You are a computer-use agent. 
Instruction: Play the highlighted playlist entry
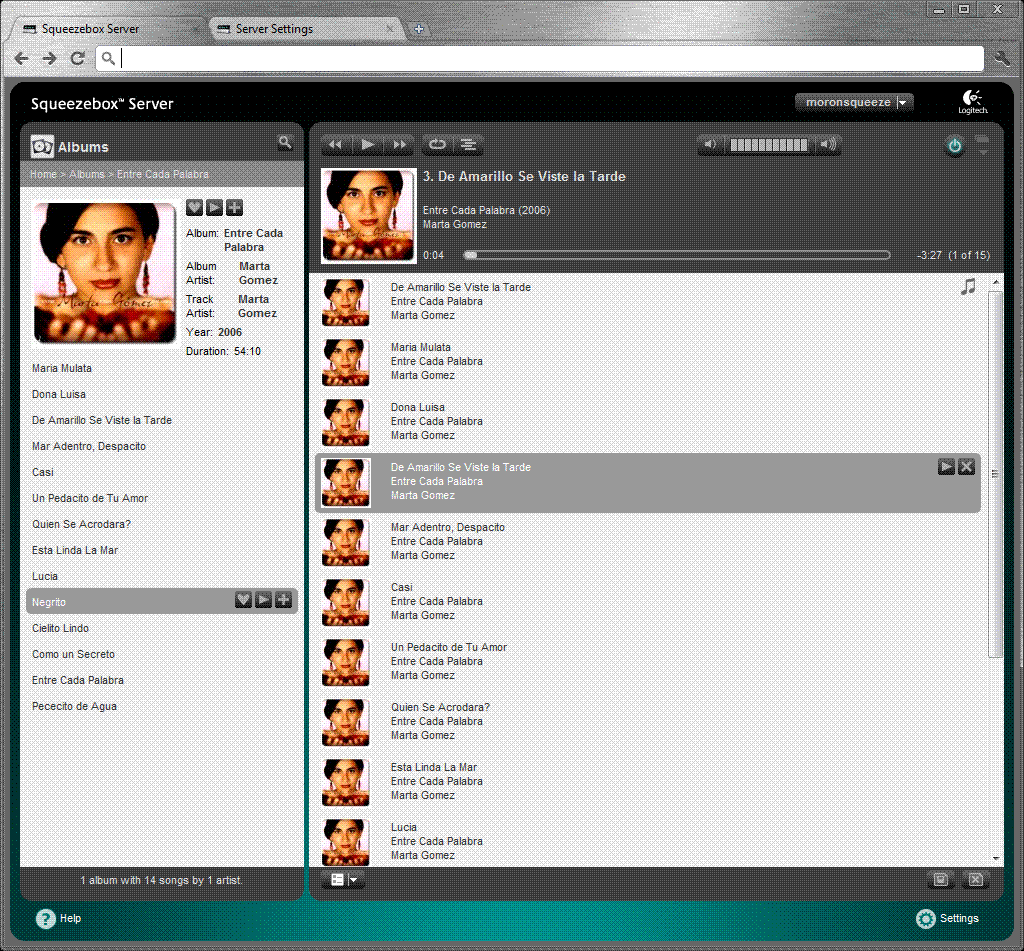[x=946, y=466]
